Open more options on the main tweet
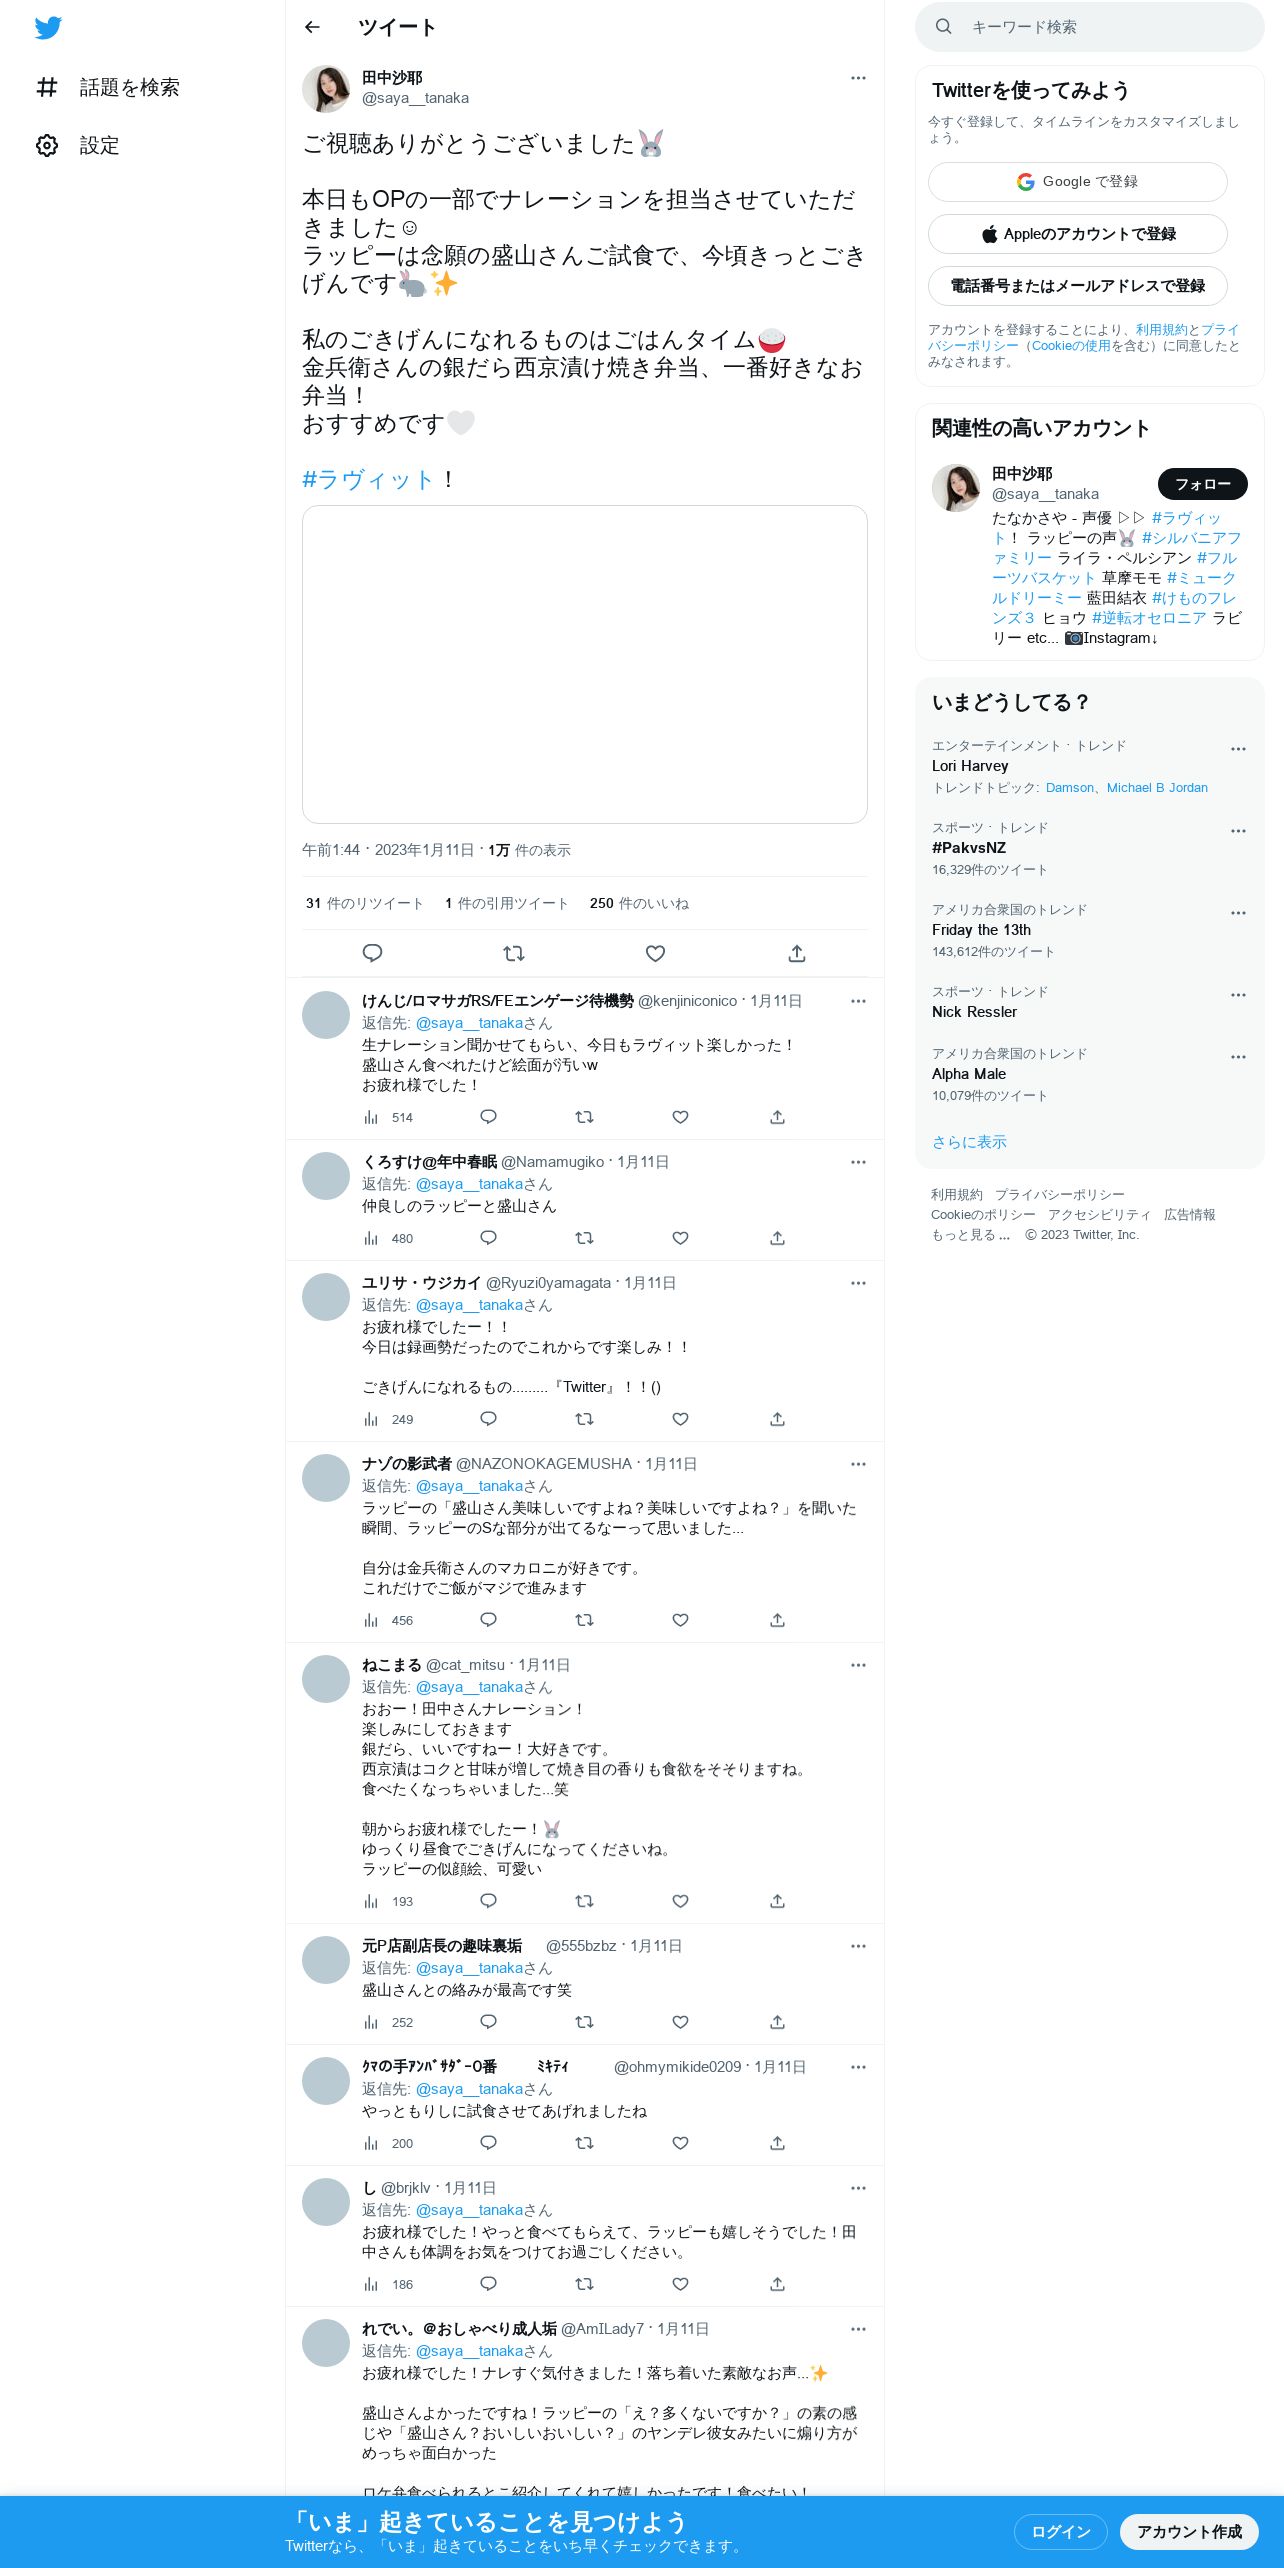Viewport: 1284px width, 2568px height. [x=858, y=78]
